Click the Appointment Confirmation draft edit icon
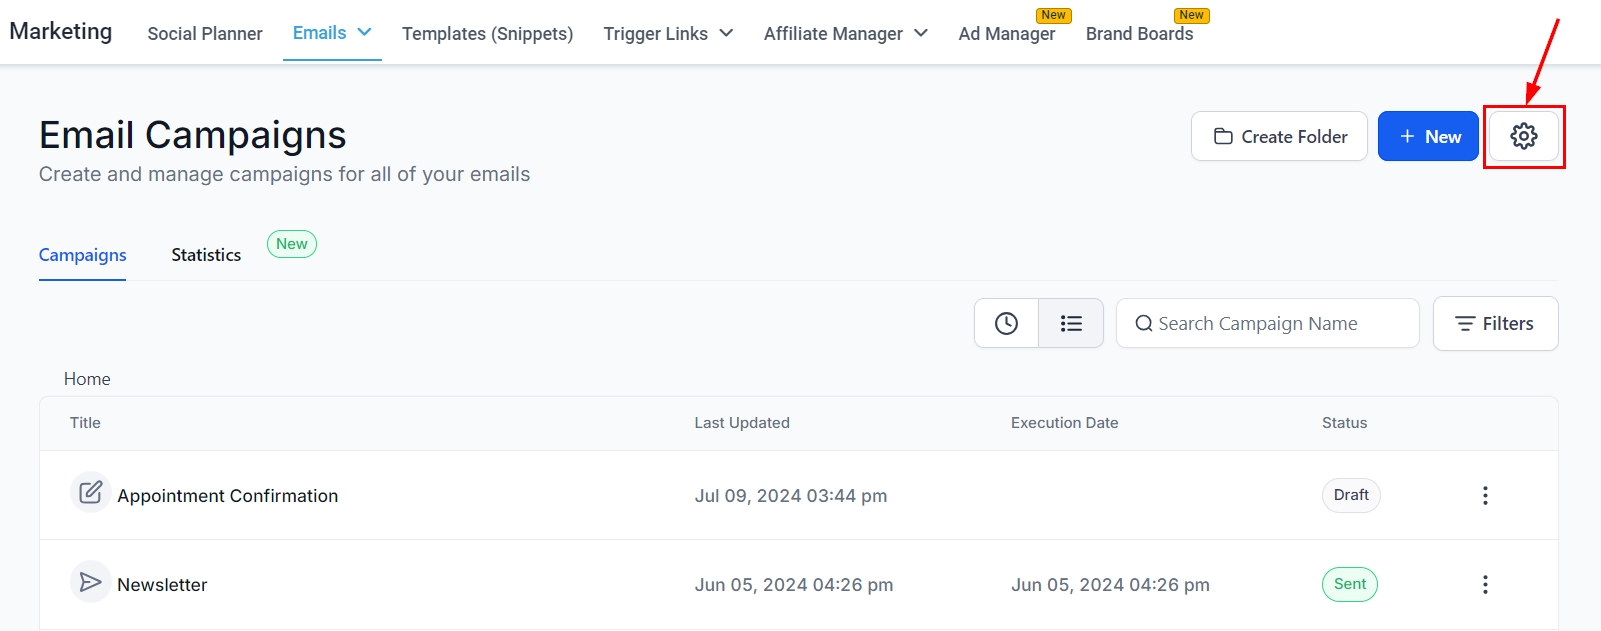 pyautogui.click(x=90, y=492)
